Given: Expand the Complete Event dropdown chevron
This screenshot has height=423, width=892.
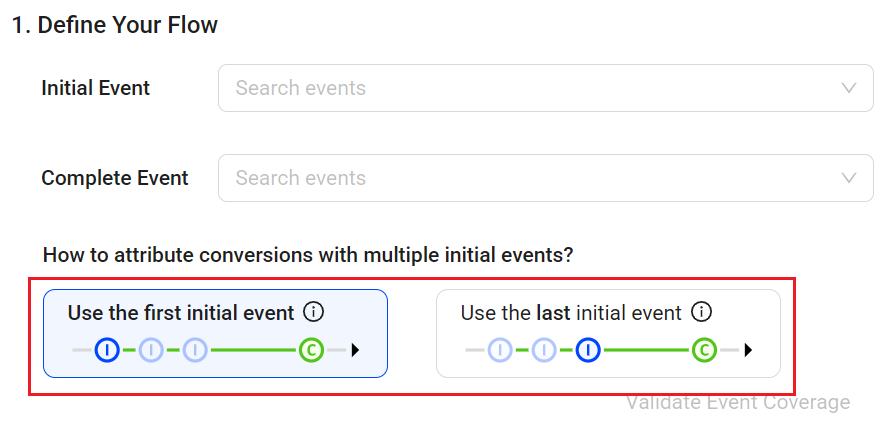Looking at the screenshot, I should tap(849, 178).
